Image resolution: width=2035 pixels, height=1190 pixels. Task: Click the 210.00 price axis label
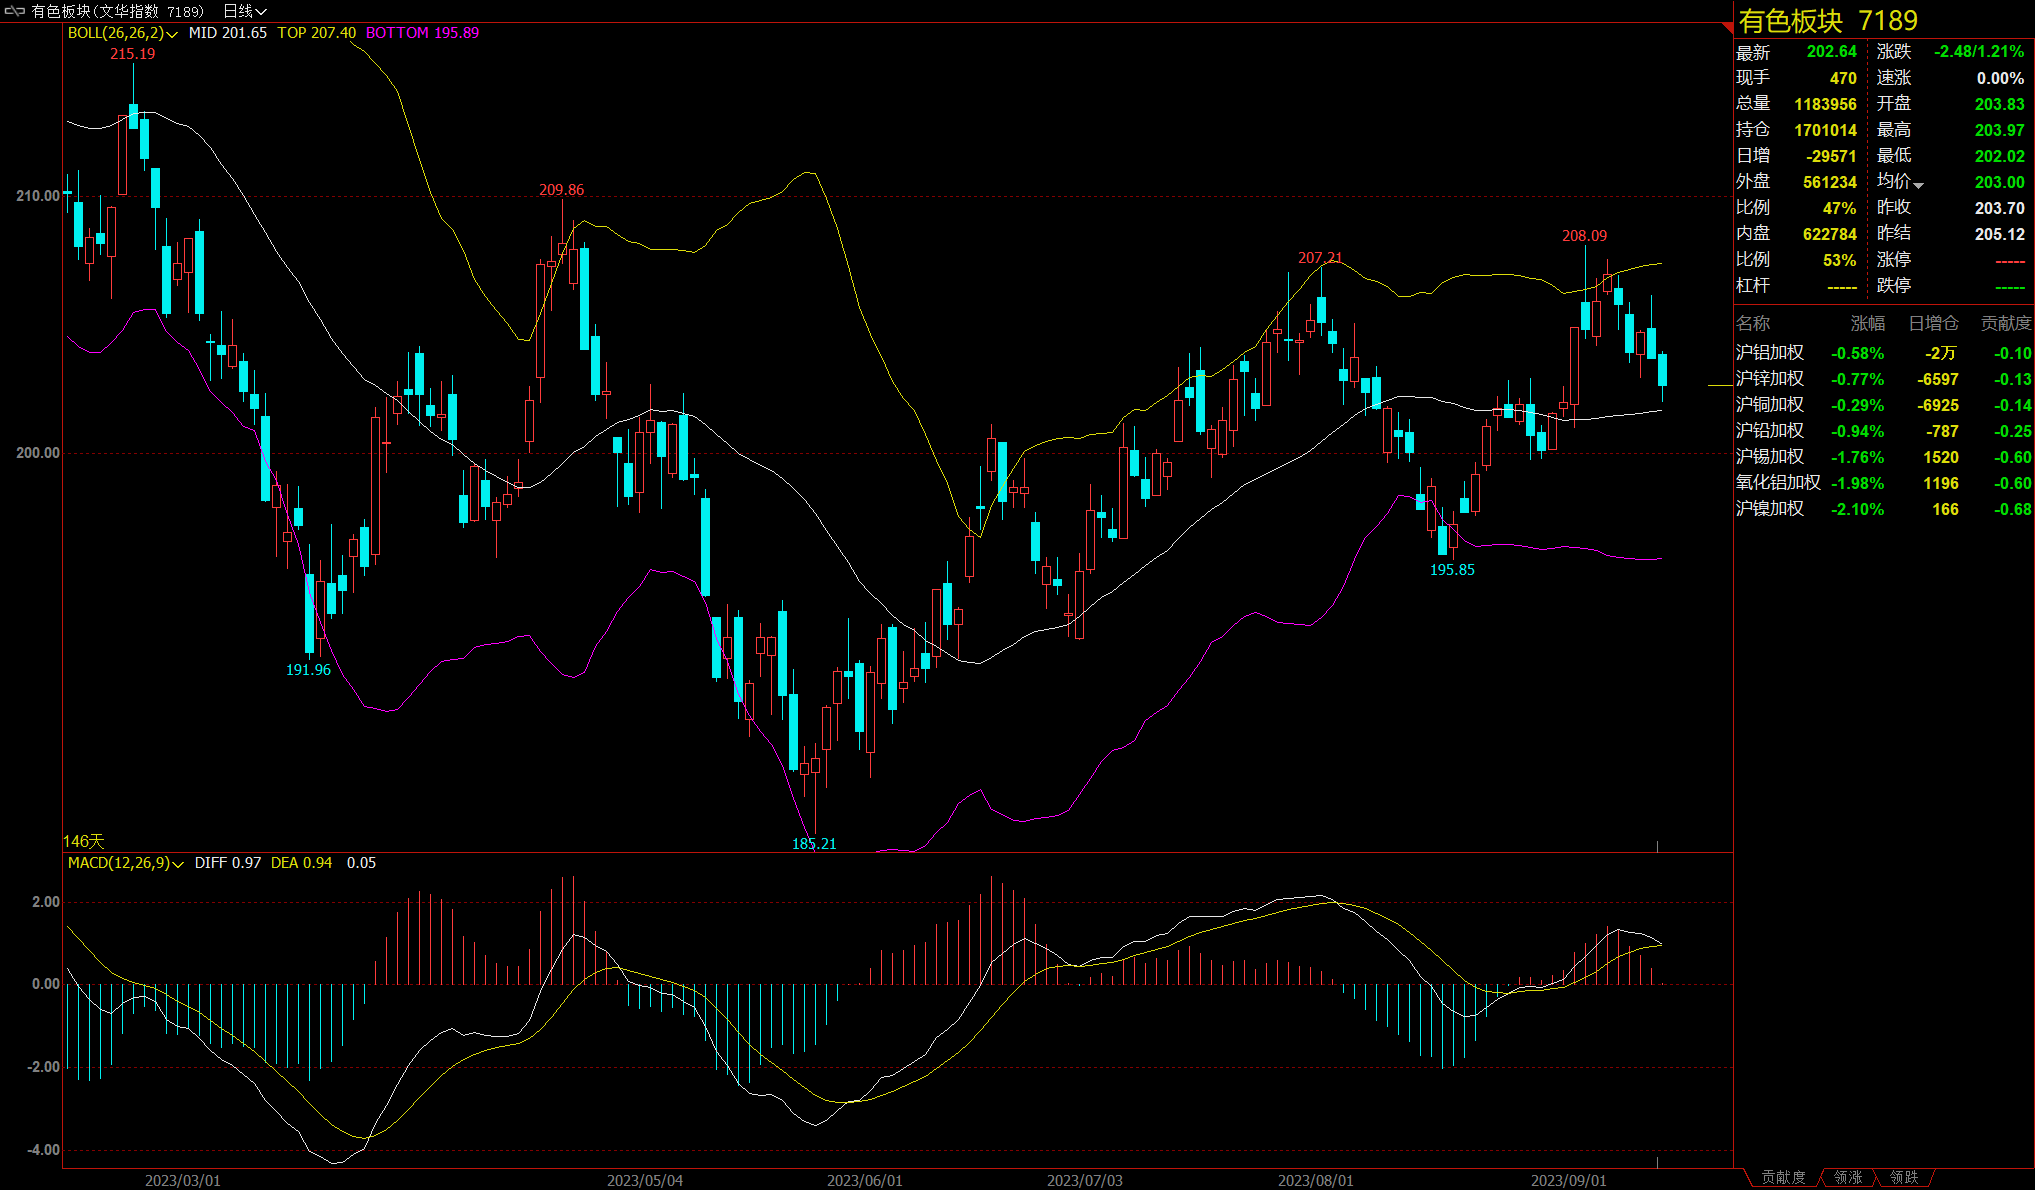(x=38, y=196)
